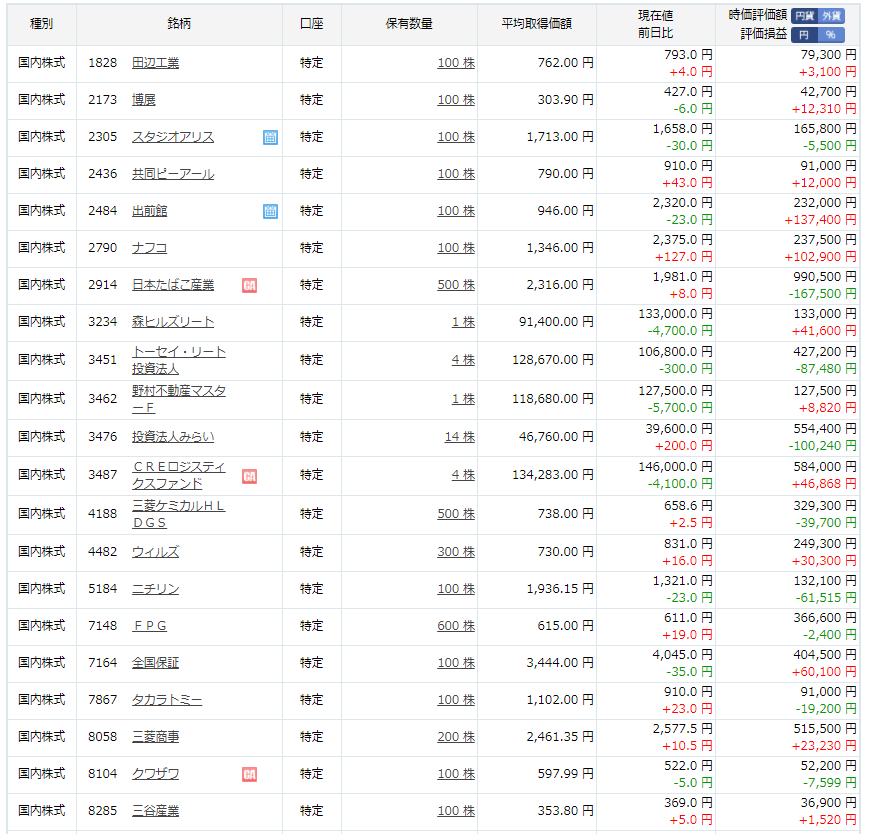Open calendar icon next to スタジオアリス

[270, 137]
